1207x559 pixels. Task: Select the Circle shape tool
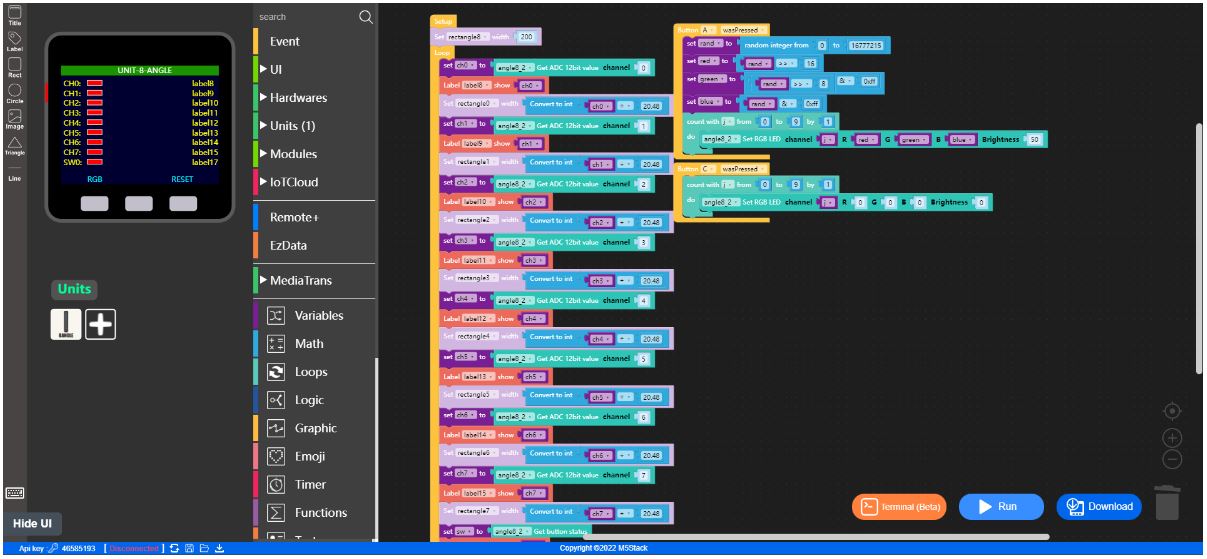click(x=14, y=91)
